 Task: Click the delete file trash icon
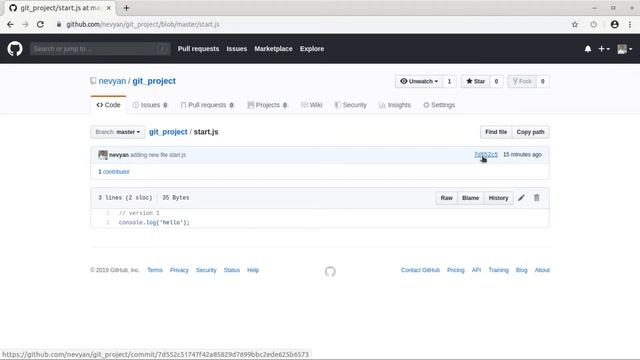pyautogui.click(x=537, y=198)
